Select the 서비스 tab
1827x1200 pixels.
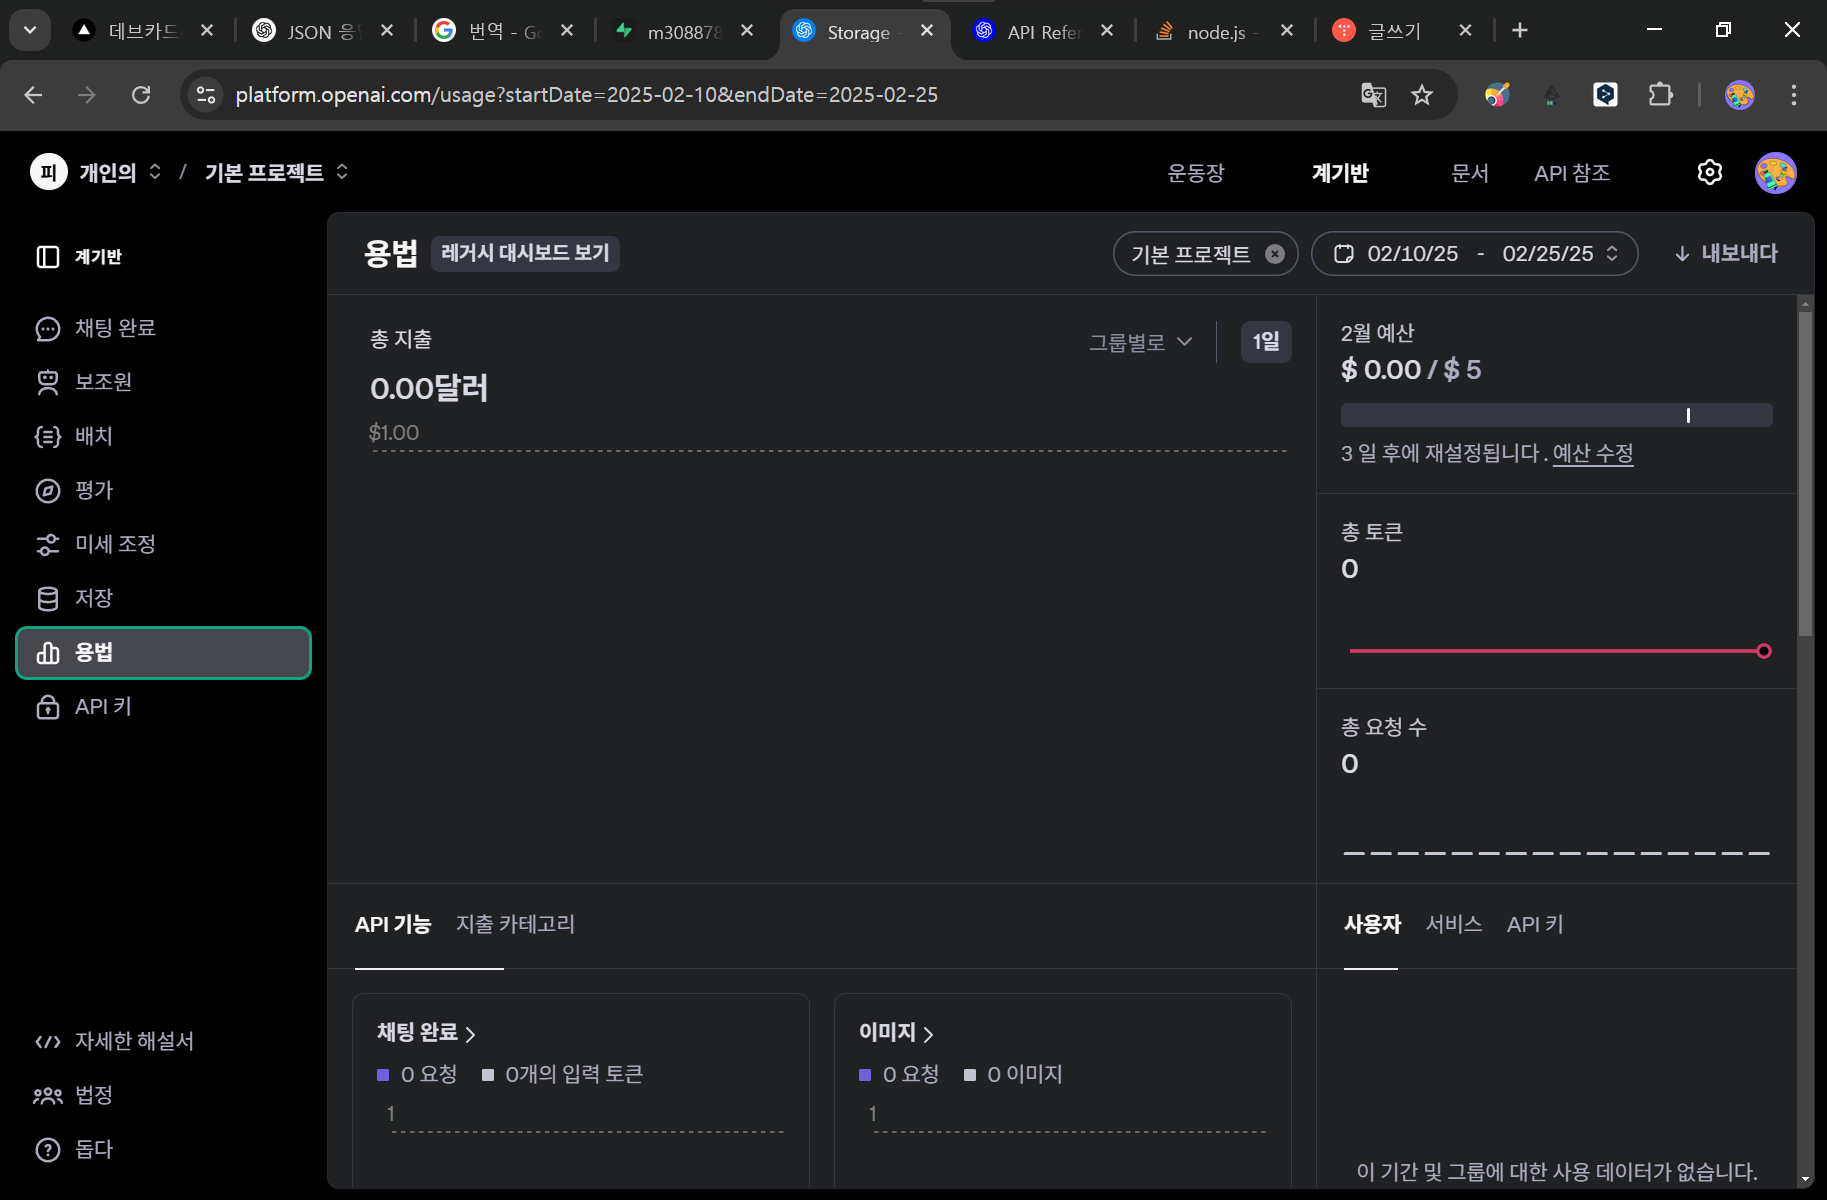1454,924
